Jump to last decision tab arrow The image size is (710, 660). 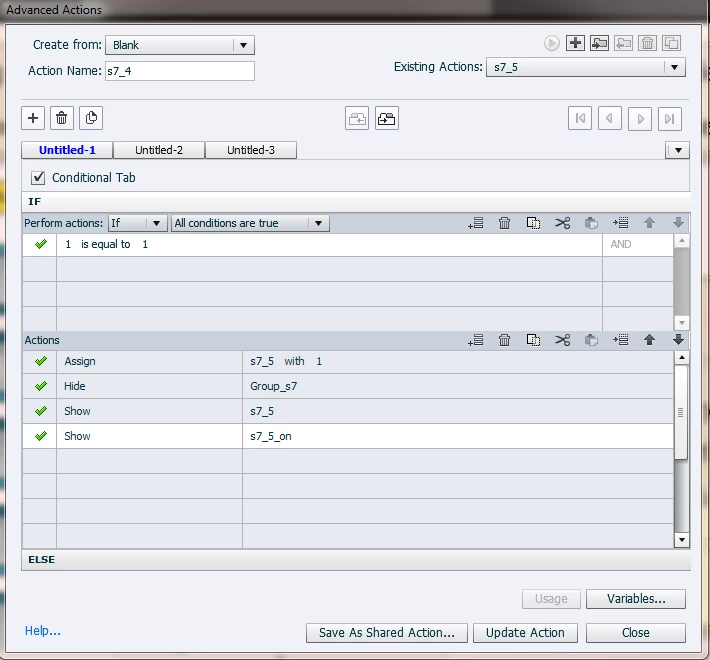670,119
